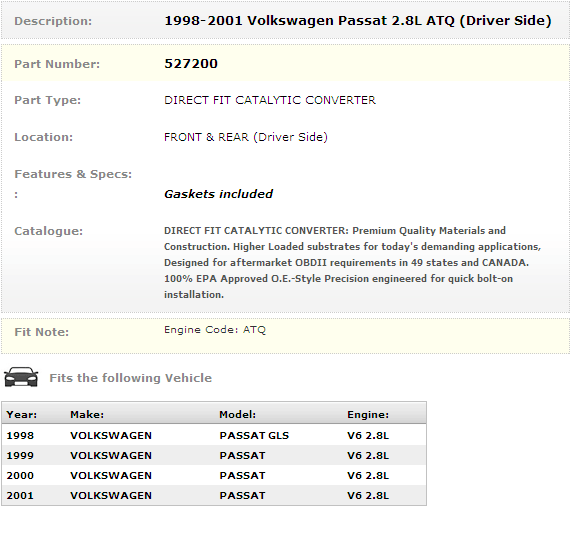This screenshot has width=570, height=537.
Task: Click the Part Number label
Action: tap(57, 64)
